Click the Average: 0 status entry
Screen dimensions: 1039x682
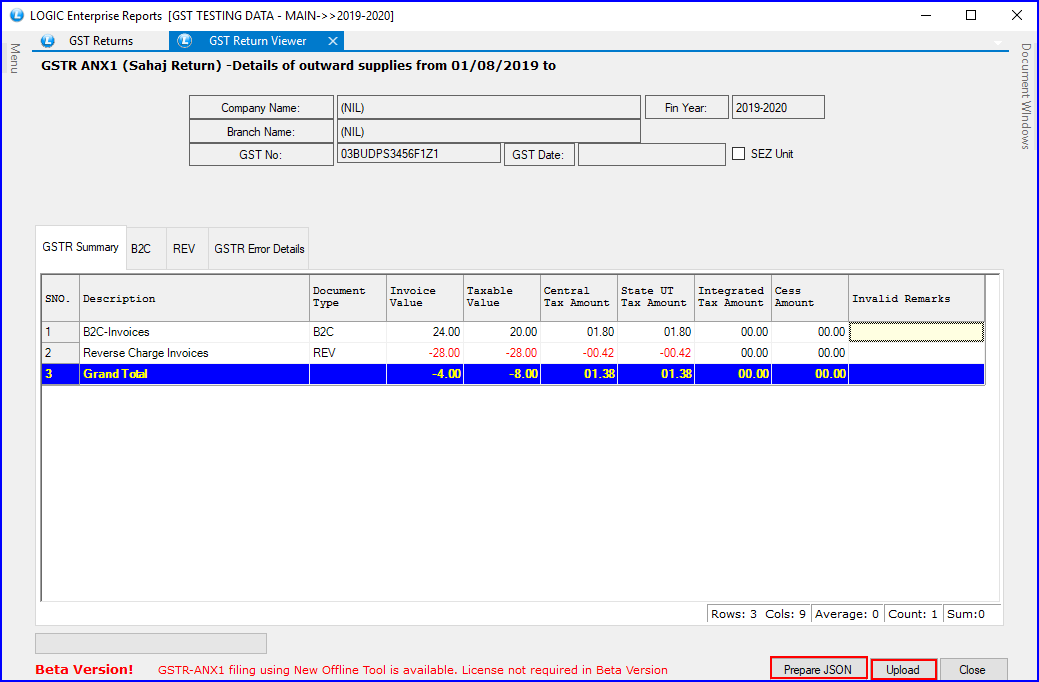point(846,614)
